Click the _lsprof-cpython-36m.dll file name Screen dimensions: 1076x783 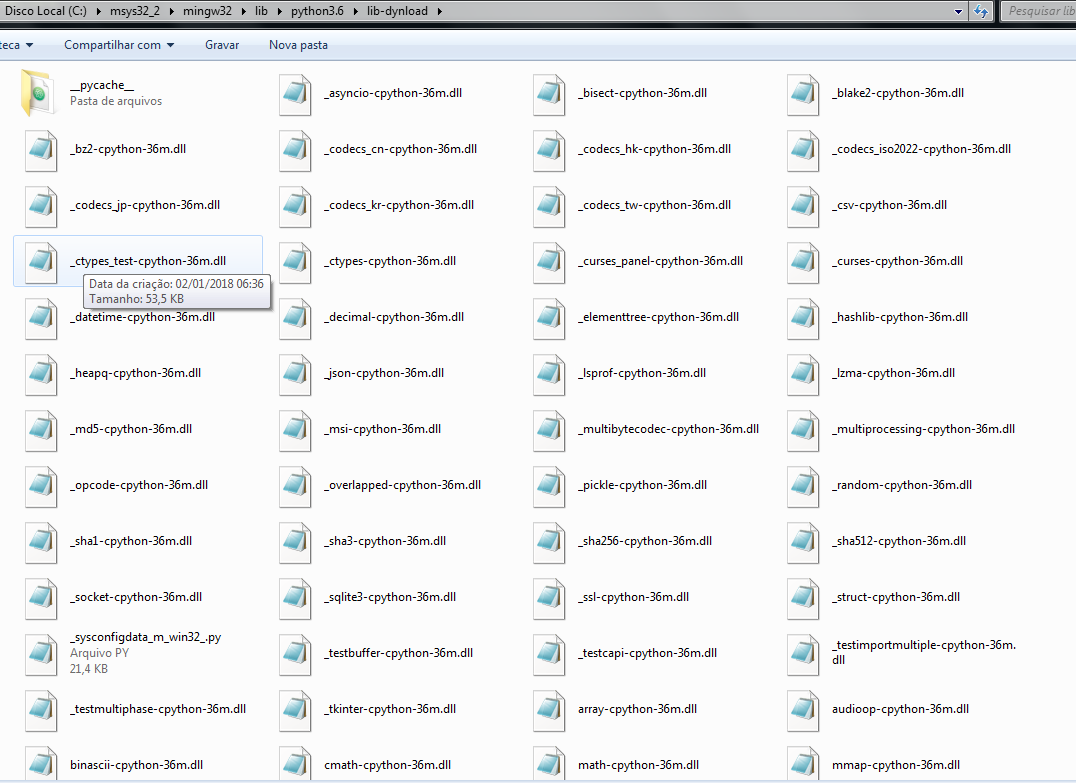642,373
